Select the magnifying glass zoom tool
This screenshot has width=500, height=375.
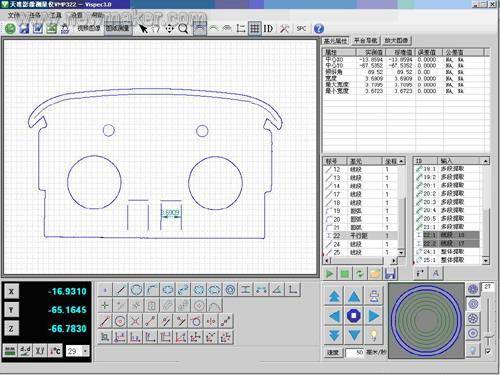click(x=183, y=29)
